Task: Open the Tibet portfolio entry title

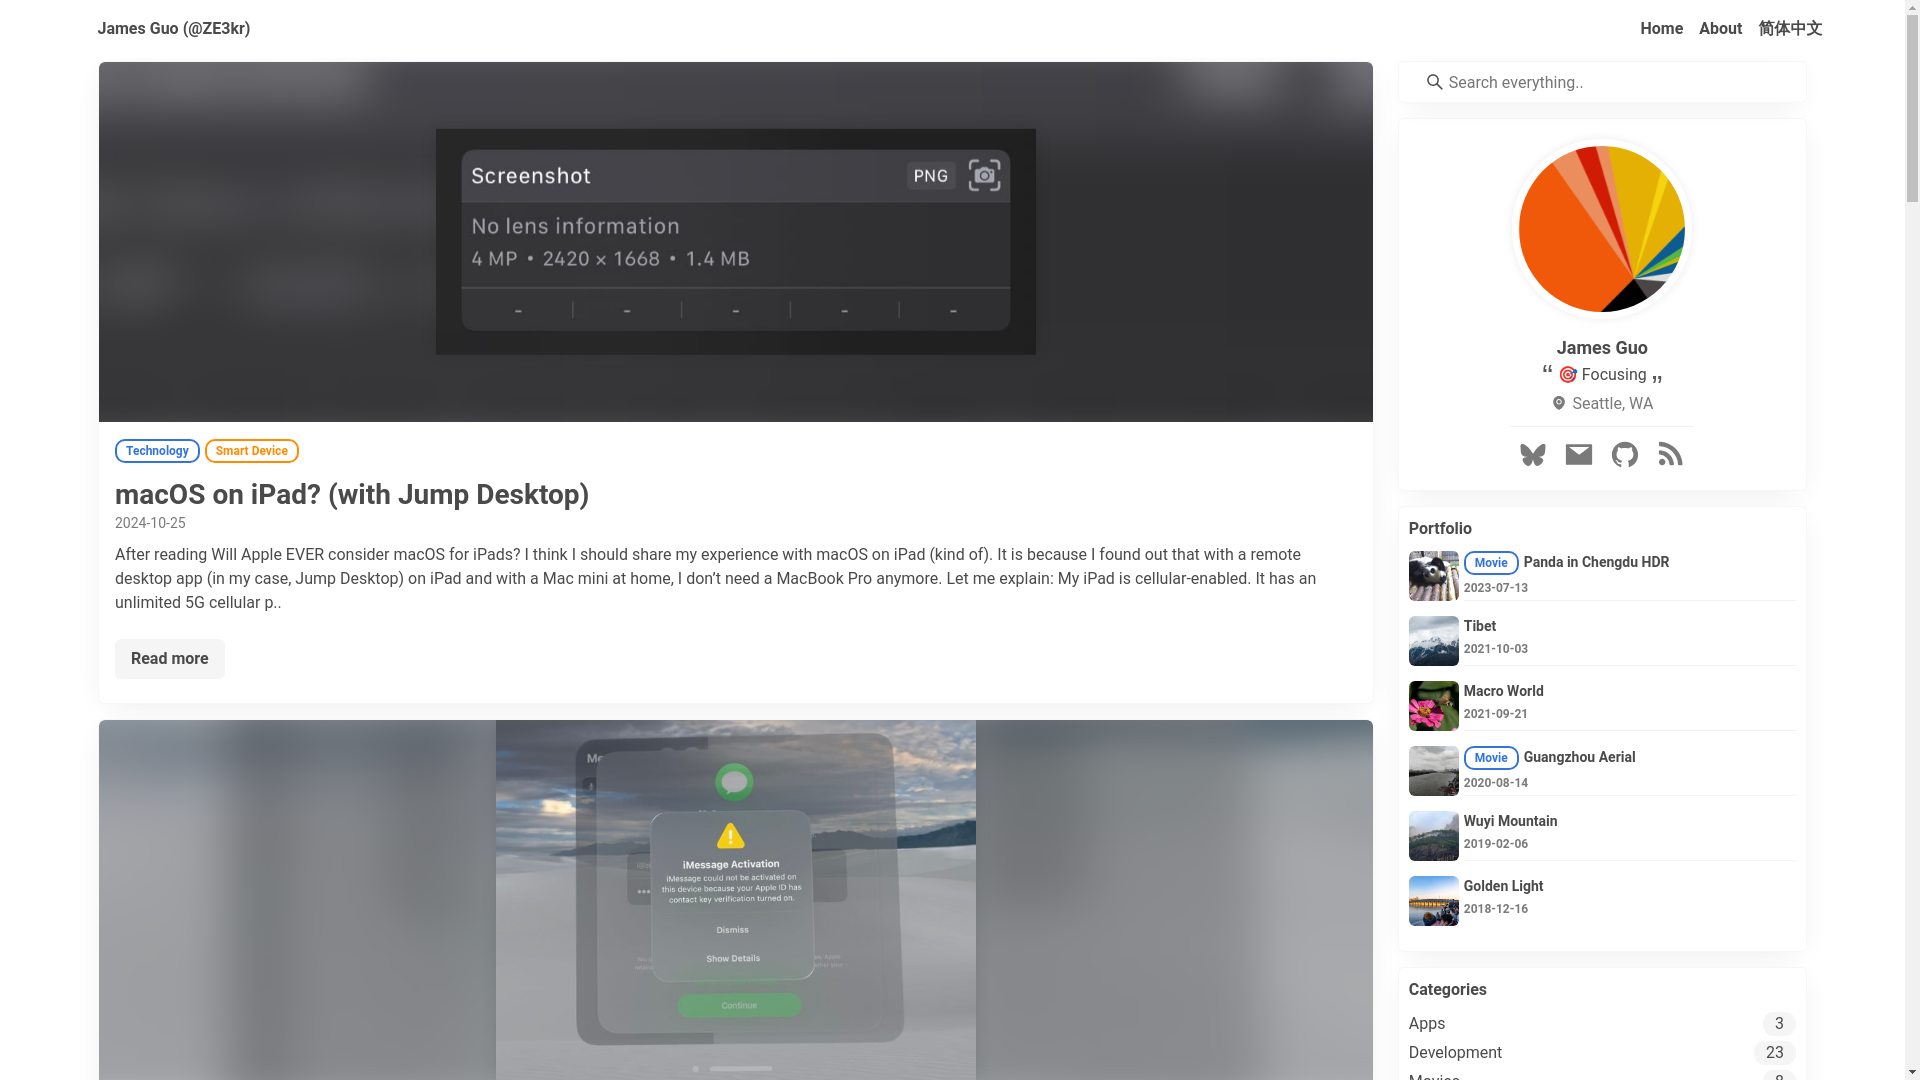Action: (x=1480, y=626)
